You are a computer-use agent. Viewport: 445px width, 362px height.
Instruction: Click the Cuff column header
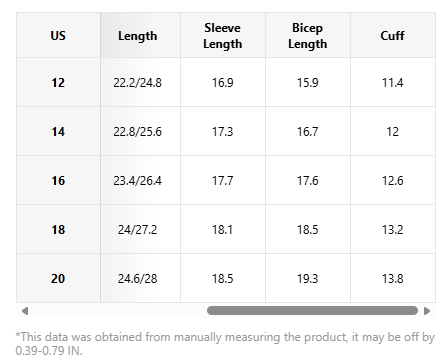click(x=393, y=35)
